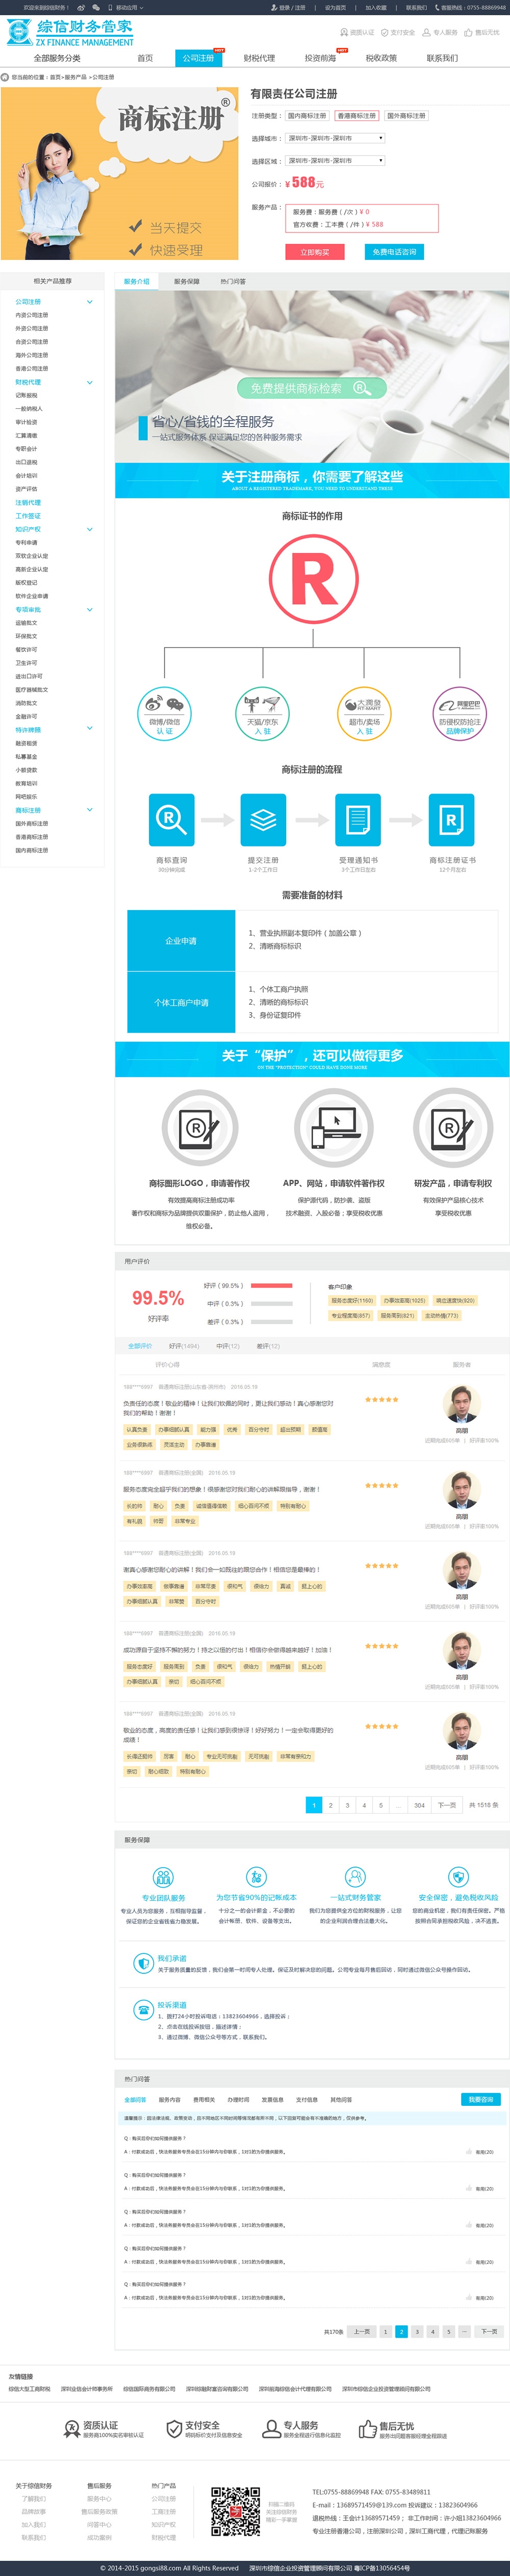Switch to the 服务保障 tab
The image size is (510, 2576).
click(186, 282)
